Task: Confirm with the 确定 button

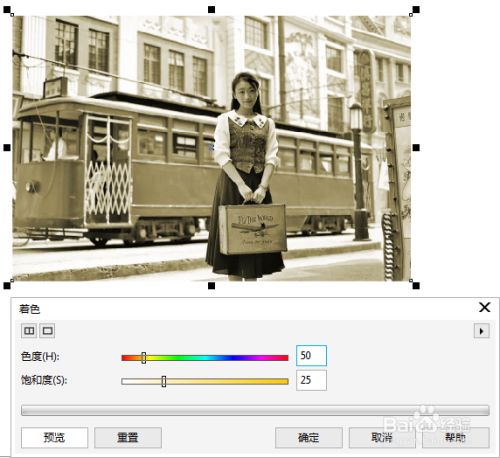Action: pyautogui.click(x=309, y=437)
